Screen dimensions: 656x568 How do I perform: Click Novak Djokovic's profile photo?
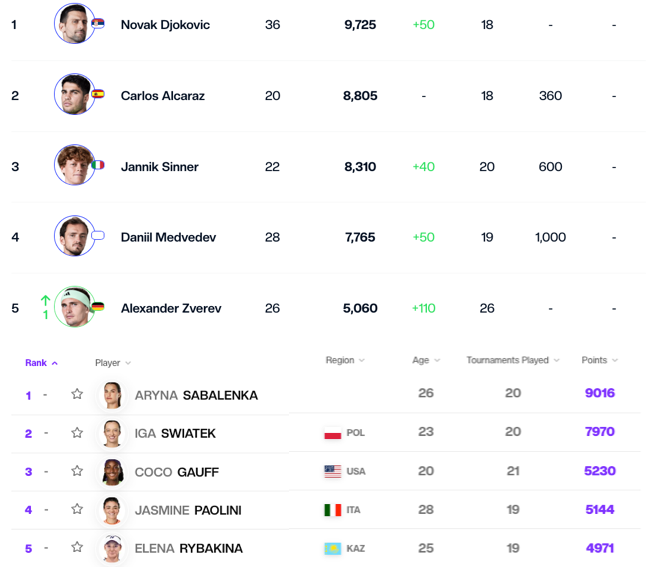click(x=73, y=24)
